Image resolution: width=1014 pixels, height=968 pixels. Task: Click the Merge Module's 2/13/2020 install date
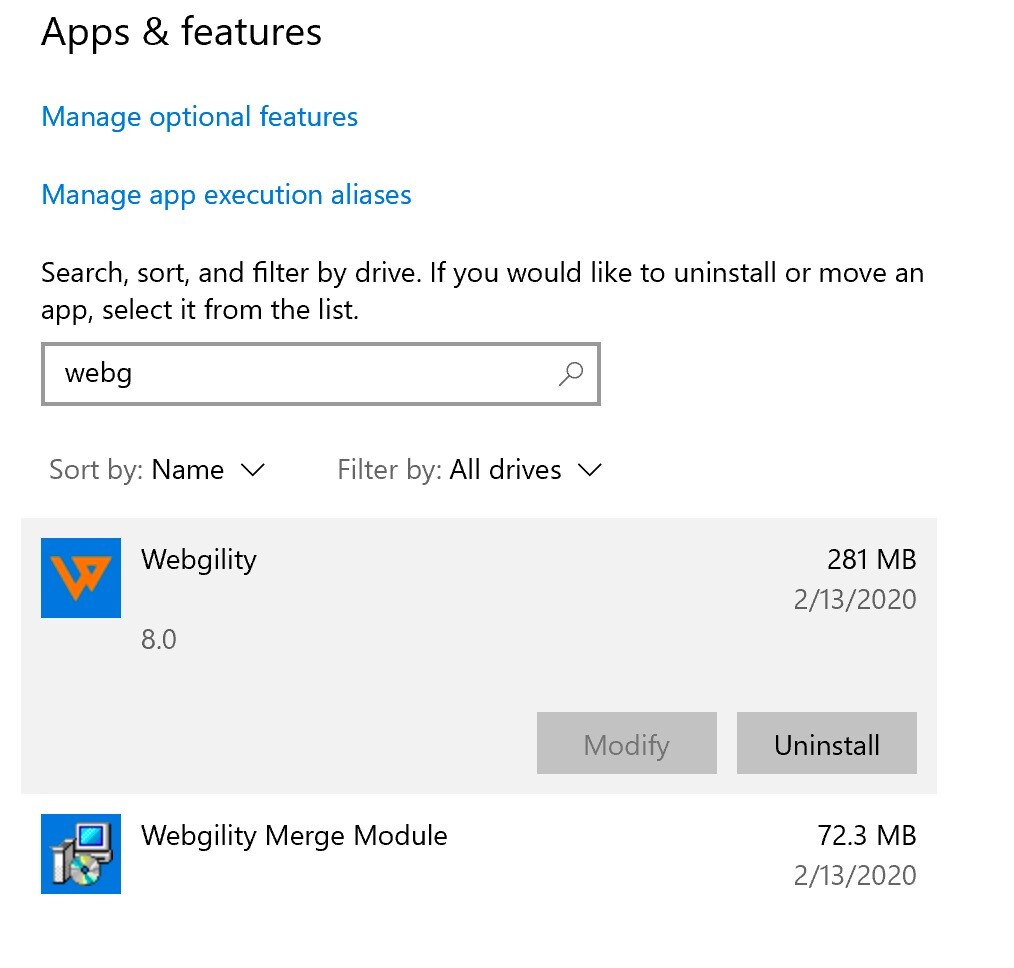(x=855, y=876)
